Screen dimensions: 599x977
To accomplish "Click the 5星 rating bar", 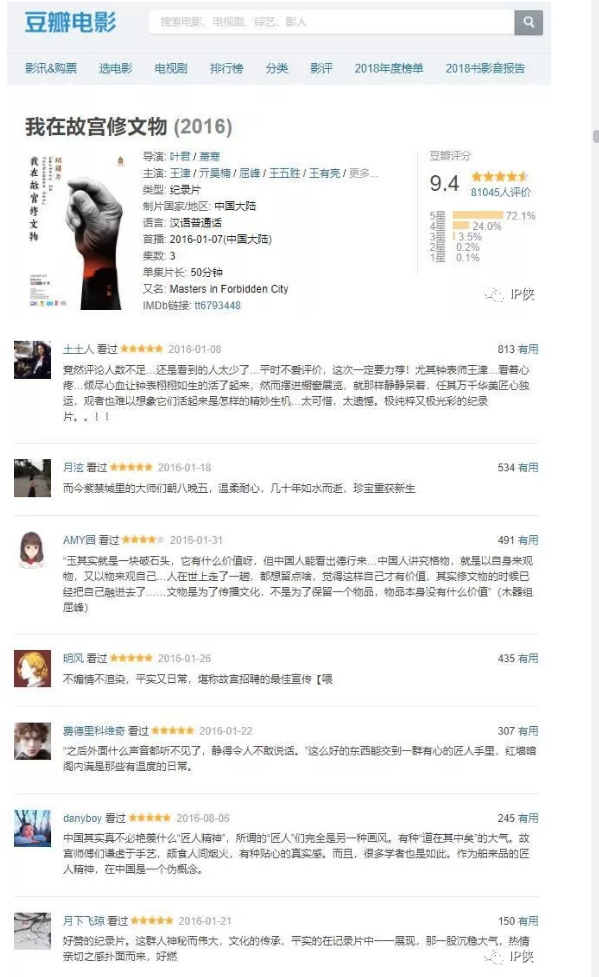I will coord(477,216).
